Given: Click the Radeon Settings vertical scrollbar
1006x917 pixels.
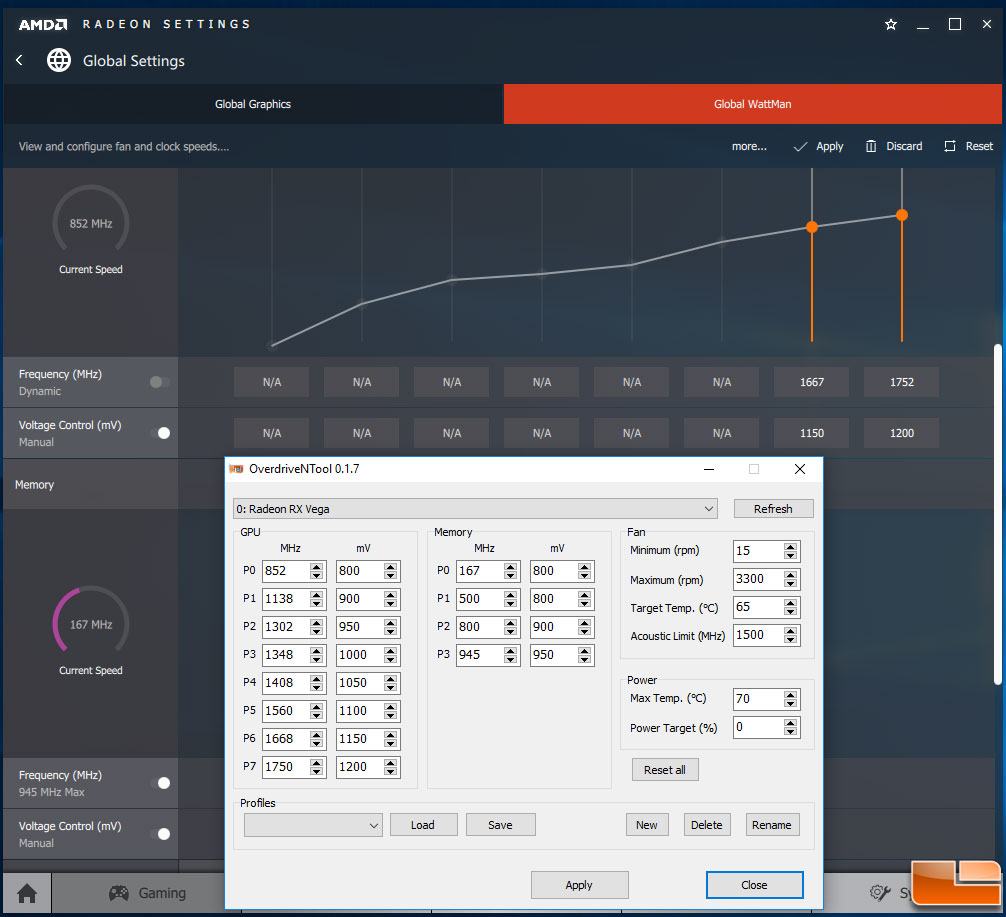Looking at the screenshot, I should 998,513.
